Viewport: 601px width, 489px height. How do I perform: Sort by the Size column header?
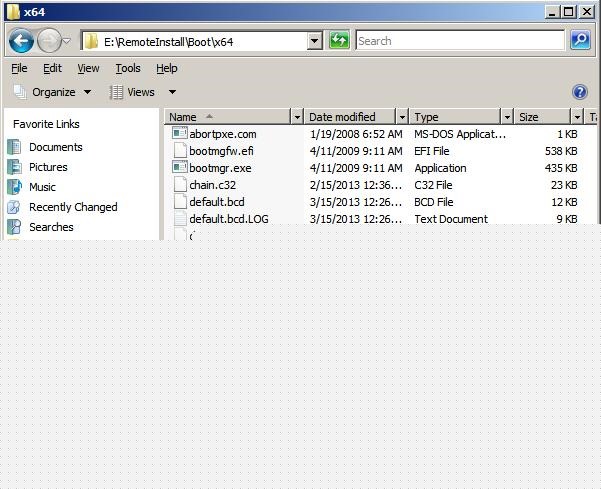coord(542,117)
